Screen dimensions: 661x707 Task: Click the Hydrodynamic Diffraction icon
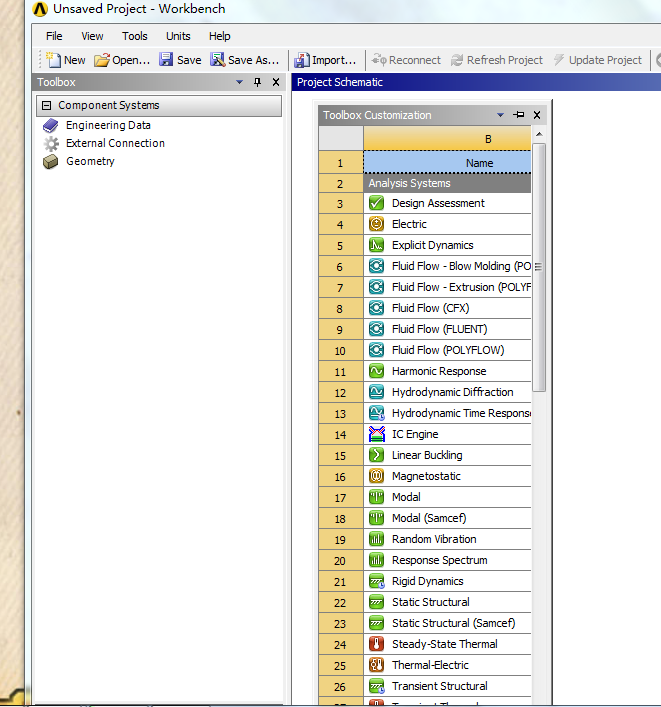pyautogui.click(x=376, y=392)
